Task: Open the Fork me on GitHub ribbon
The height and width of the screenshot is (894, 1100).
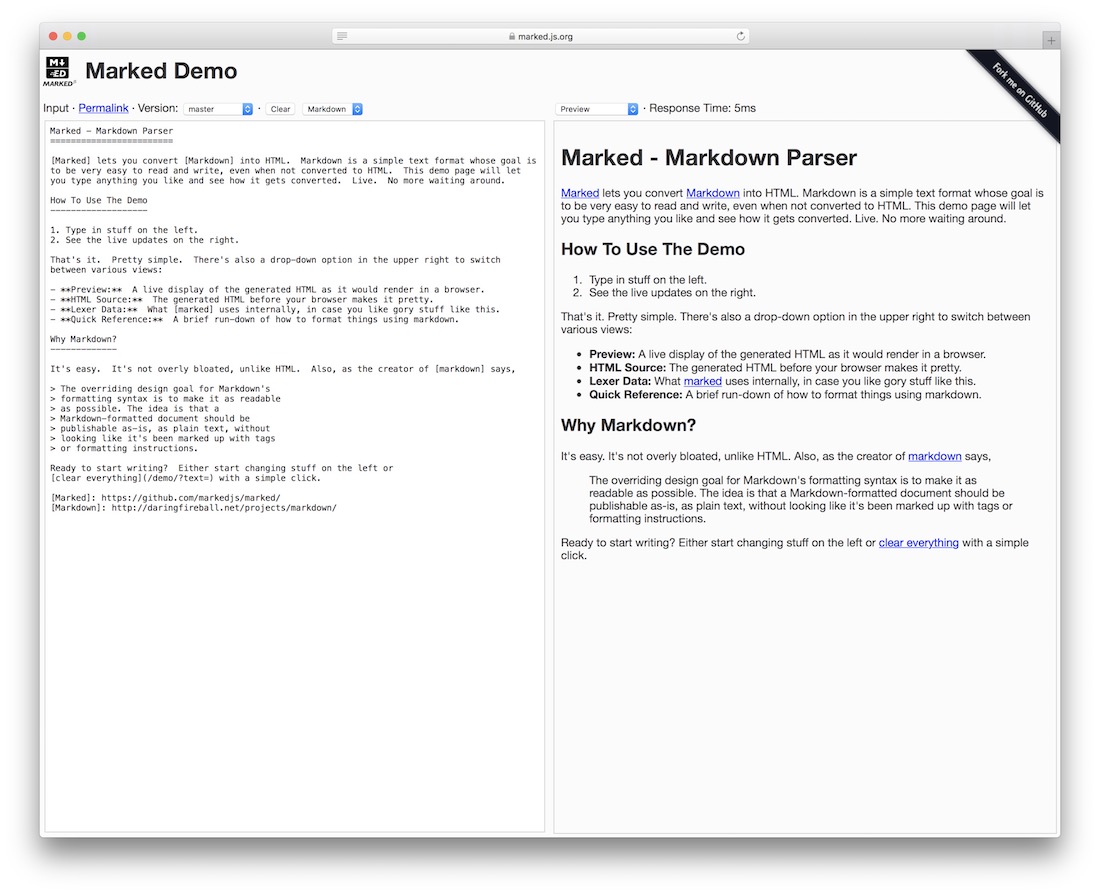Action: pos(1019,91)
